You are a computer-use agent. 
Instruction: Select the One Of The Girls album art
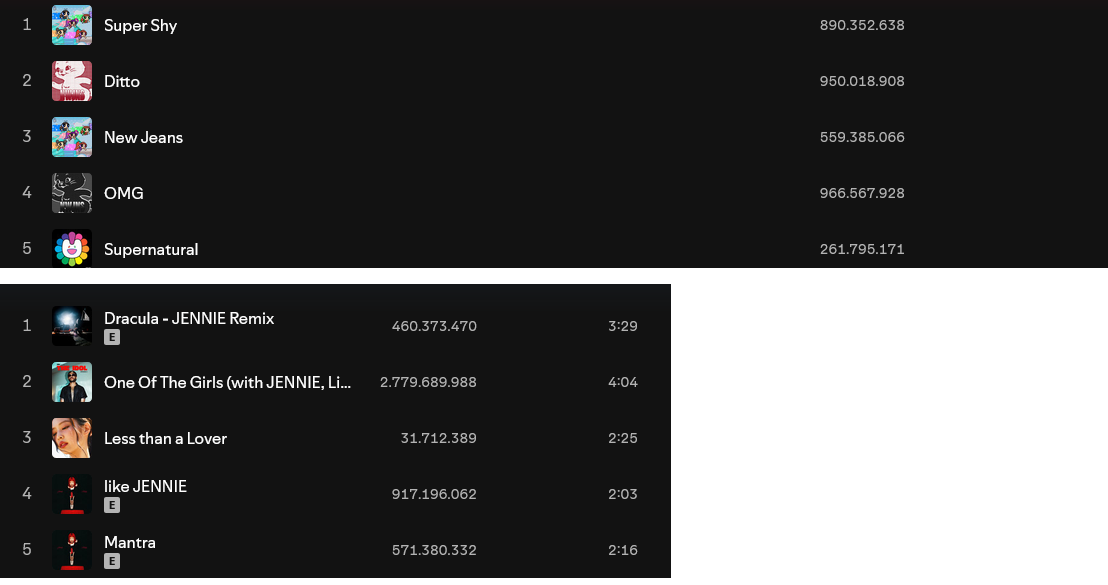(71, 382)
